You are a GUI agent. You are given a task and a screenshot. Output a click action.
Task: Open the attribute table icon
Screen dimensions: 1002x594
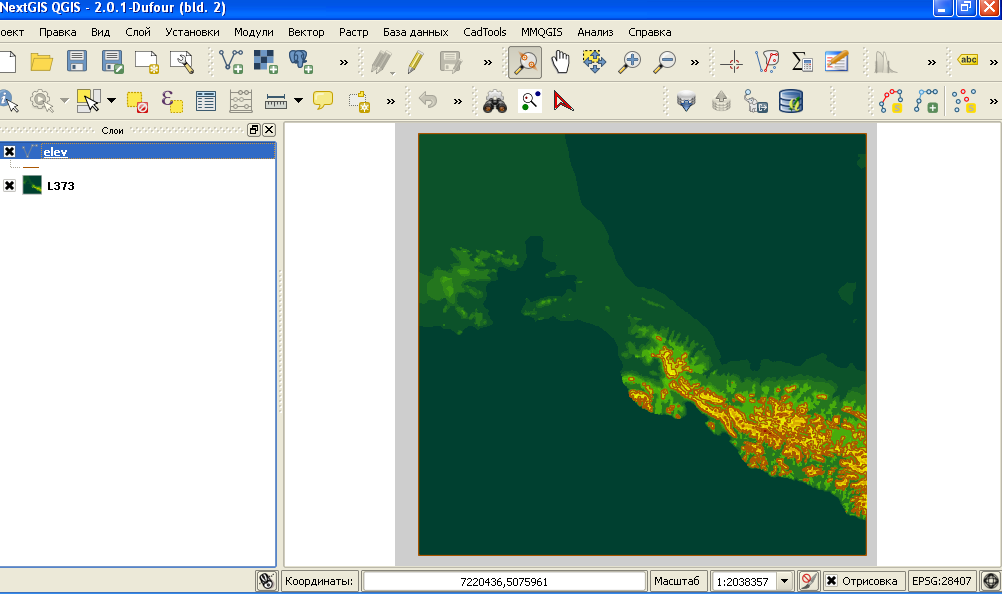pyautogui.click(x=206, y=101)
